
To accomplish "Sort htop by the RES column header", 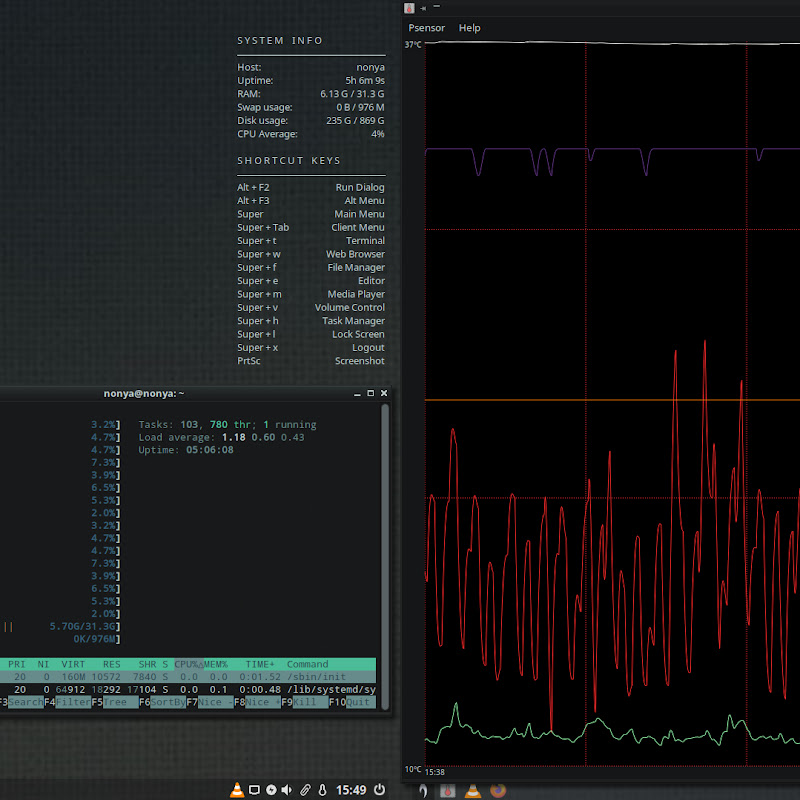I will point(112,664).
